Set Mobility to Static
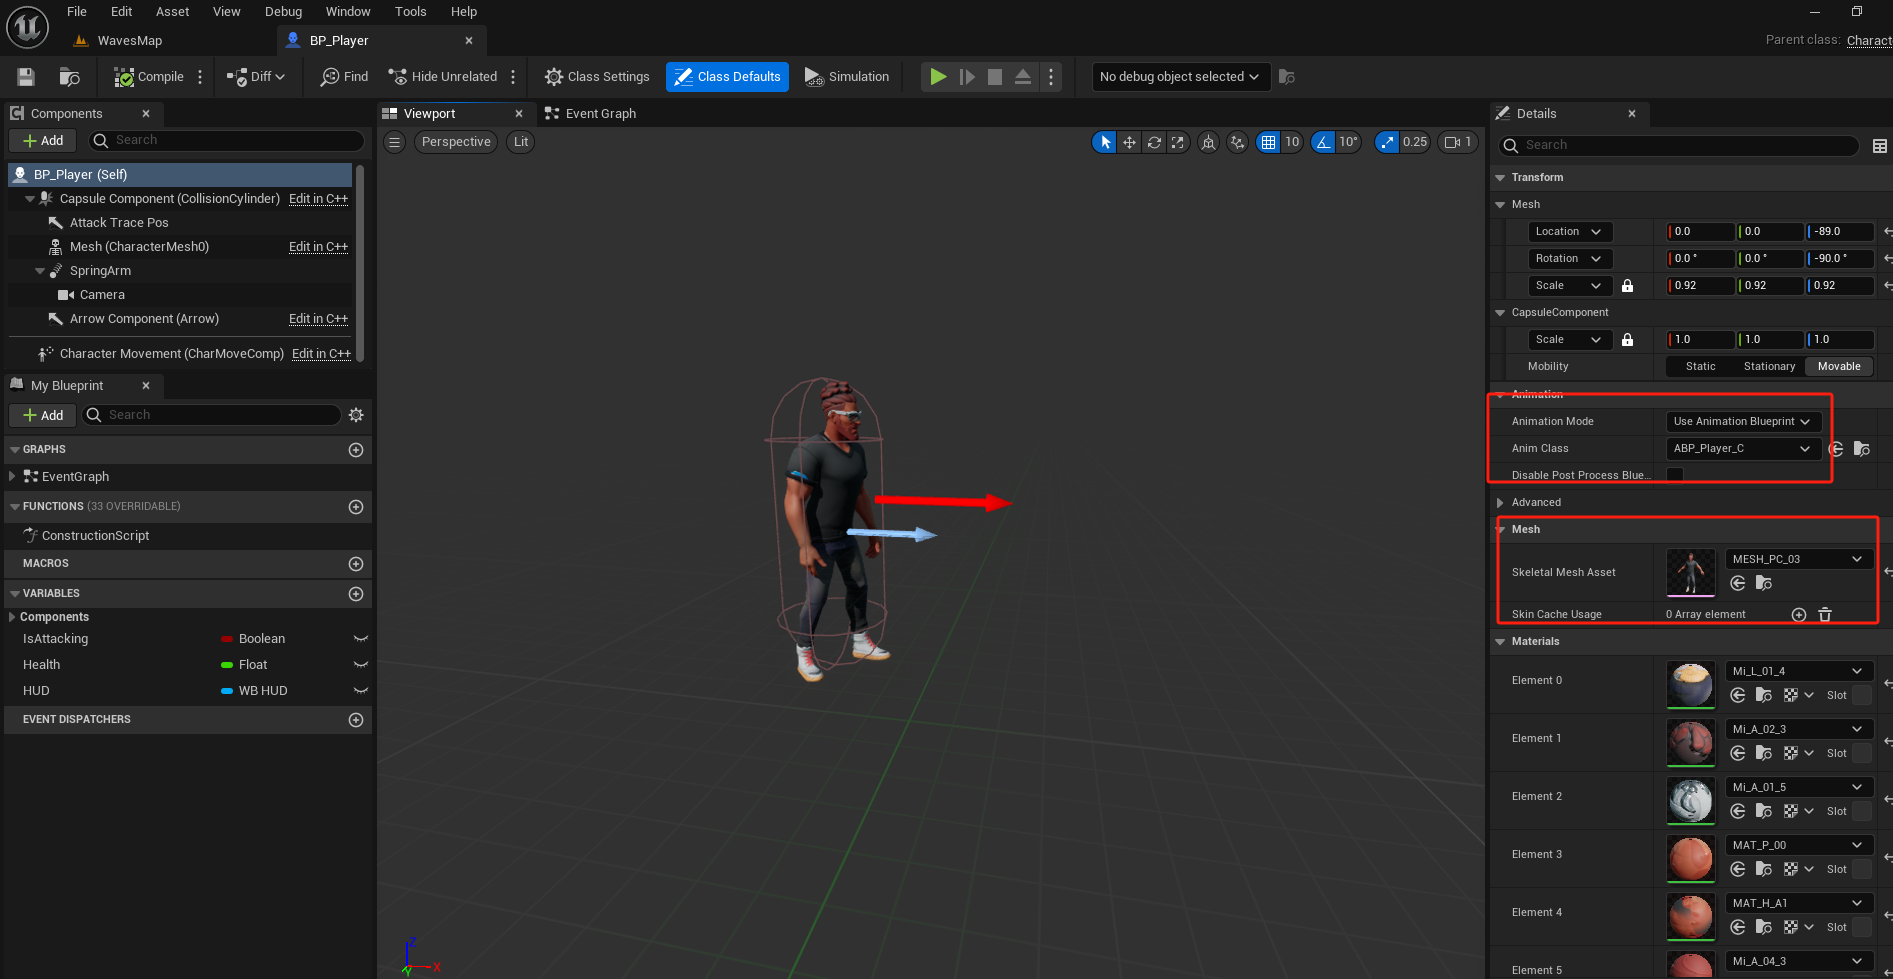Viewport: 1893px width, 979px height. [1700, 367]
